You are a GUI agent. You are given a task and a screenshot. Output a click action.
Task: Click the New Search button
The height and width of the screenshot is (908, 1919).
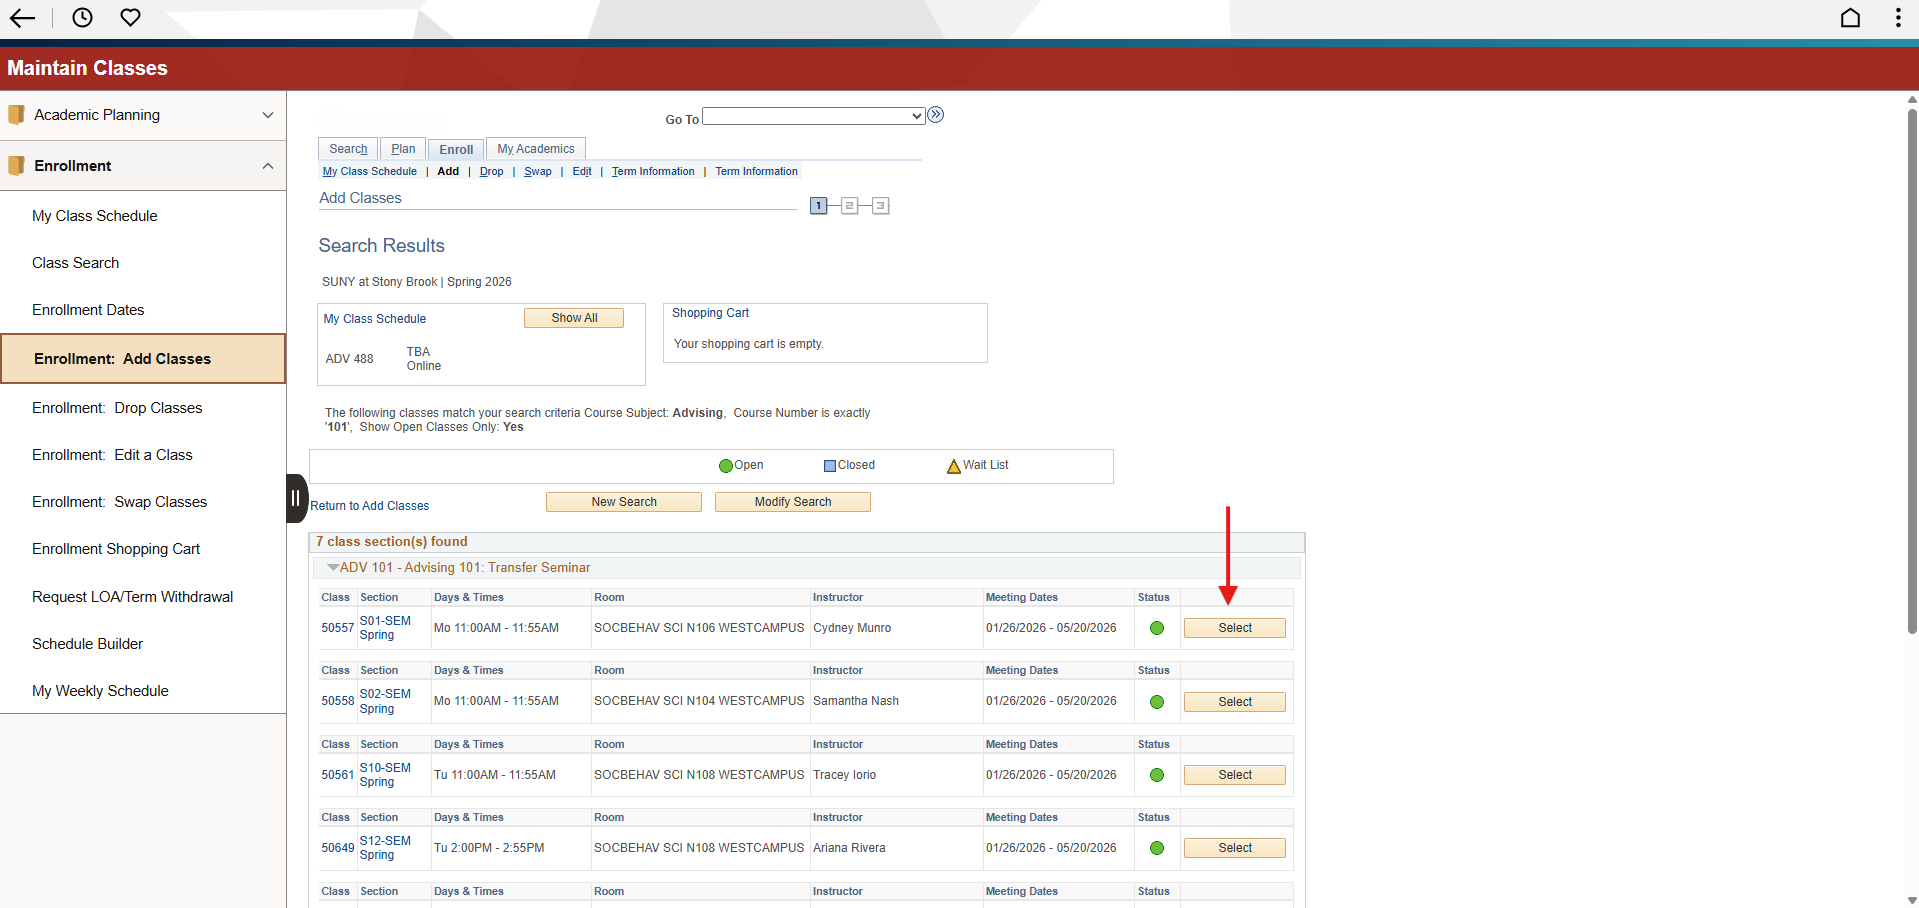coord(624,502)
